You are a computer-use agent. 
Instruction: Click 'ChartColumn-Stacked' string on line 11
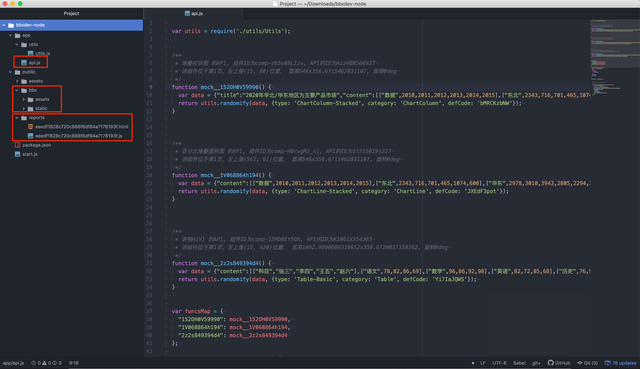point(329,103)
